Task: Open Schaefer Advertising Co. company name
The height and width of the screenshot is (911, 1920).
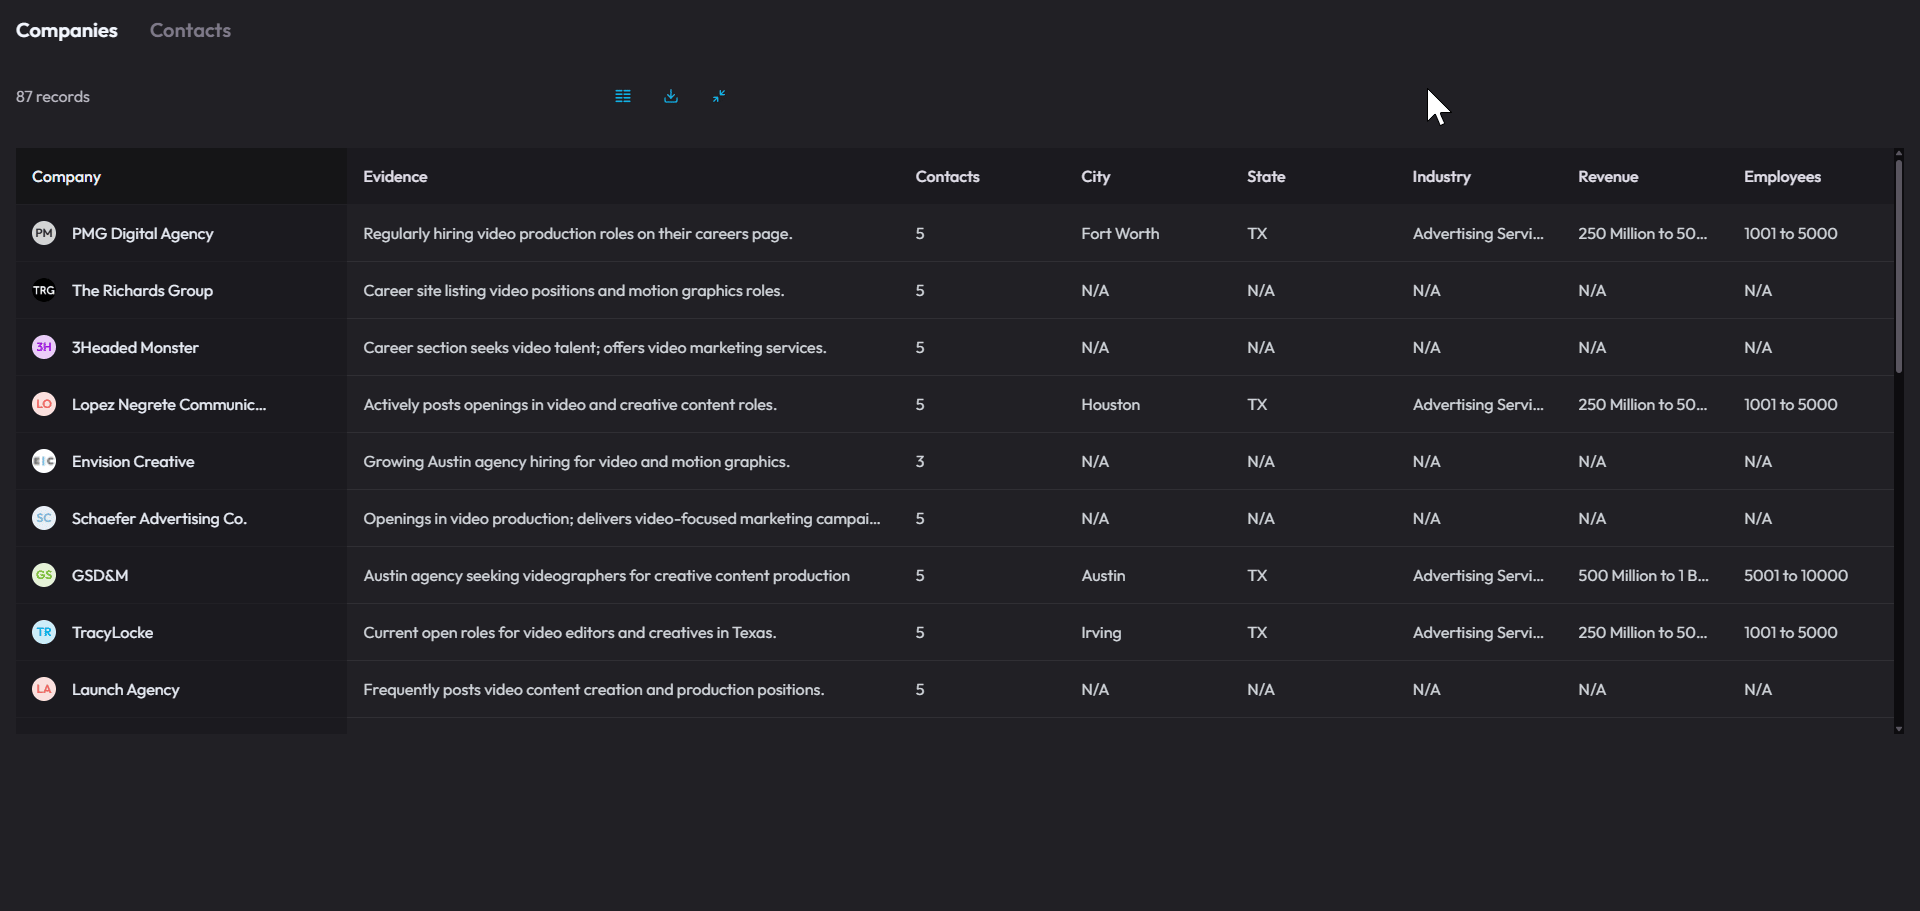Action: click(159, 518)
